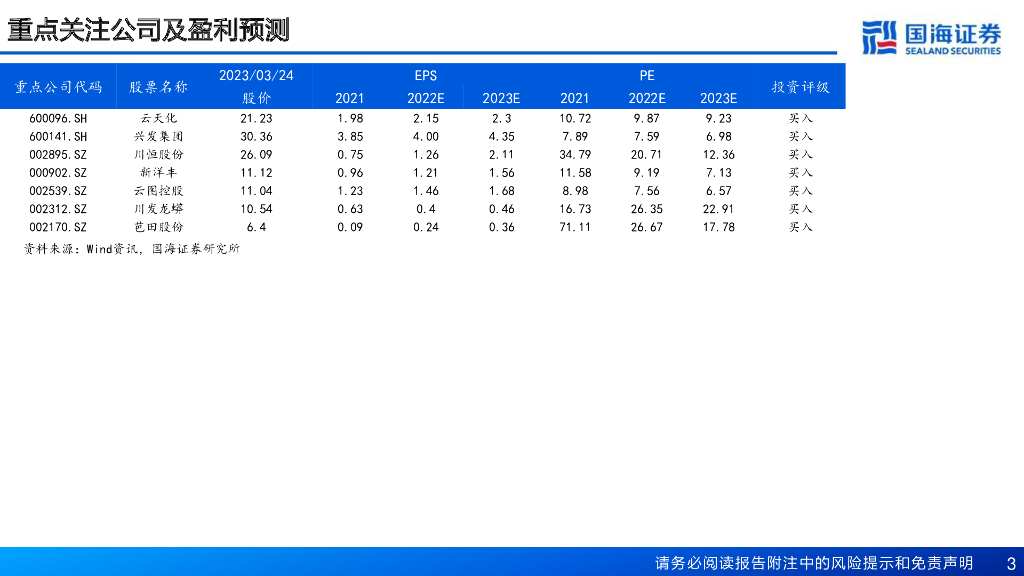Click the 股票名称 column header

coord(159,87)
